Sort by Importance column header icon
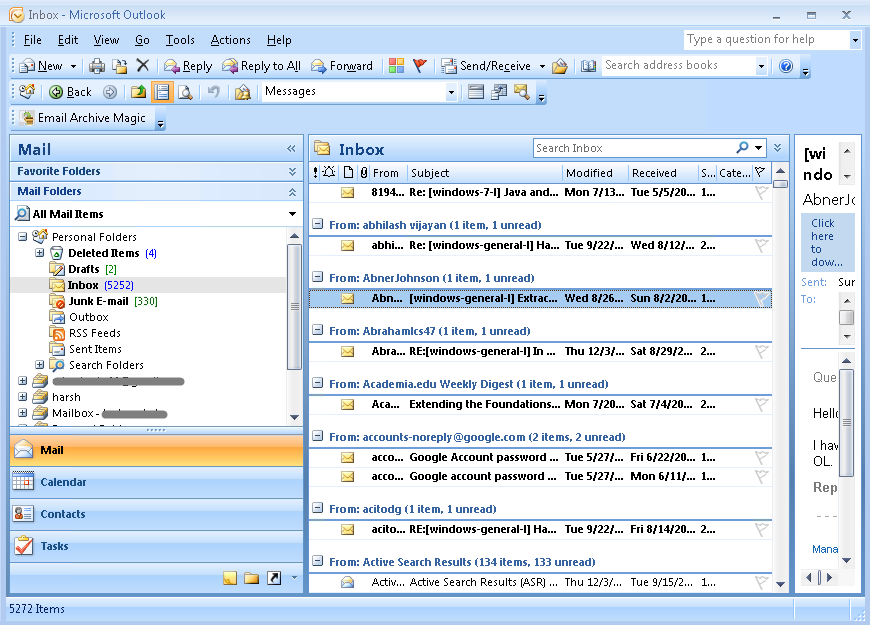The width and height of the screenshot is (870, 625). pyautogui.click(x=315, y=173)
